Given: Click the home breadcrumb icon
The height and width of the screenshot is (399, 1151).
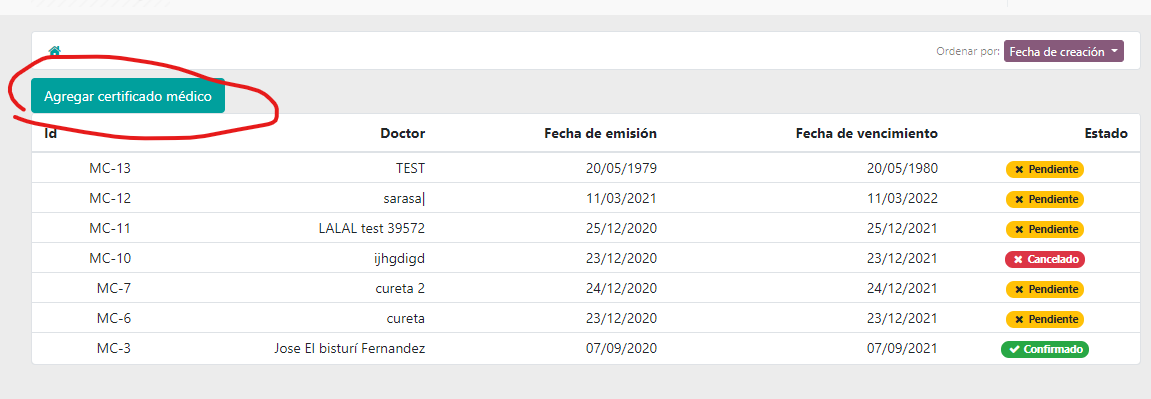Looking at the screenshot, I should [54, 51].
